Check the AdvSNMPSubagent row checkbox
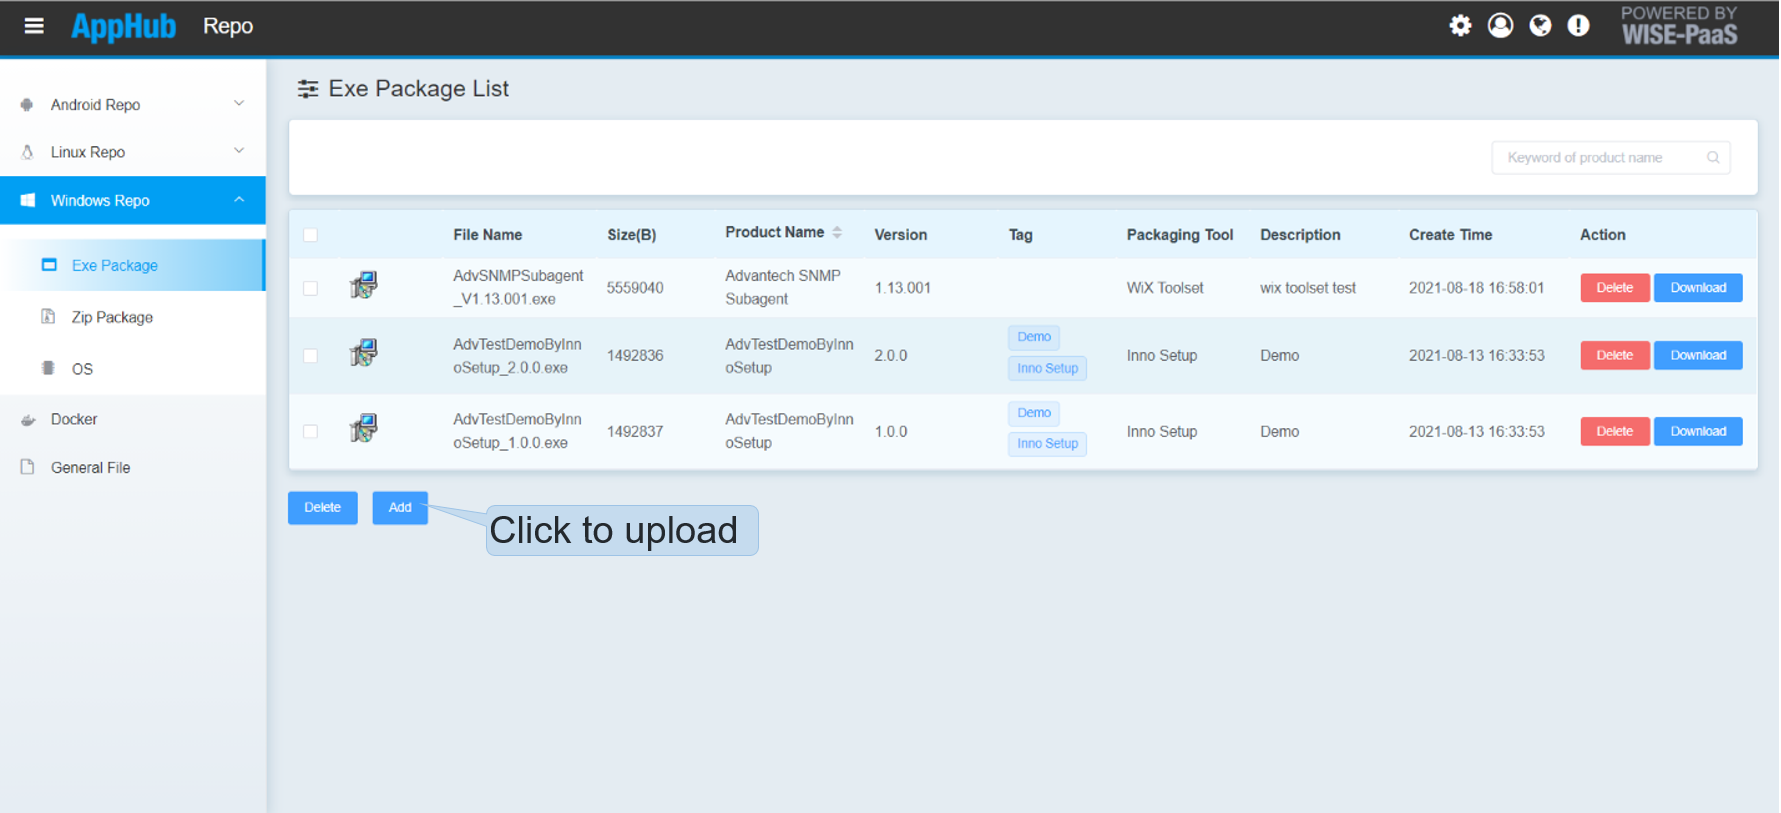The image size is (1781, 813). click(310, 288)
